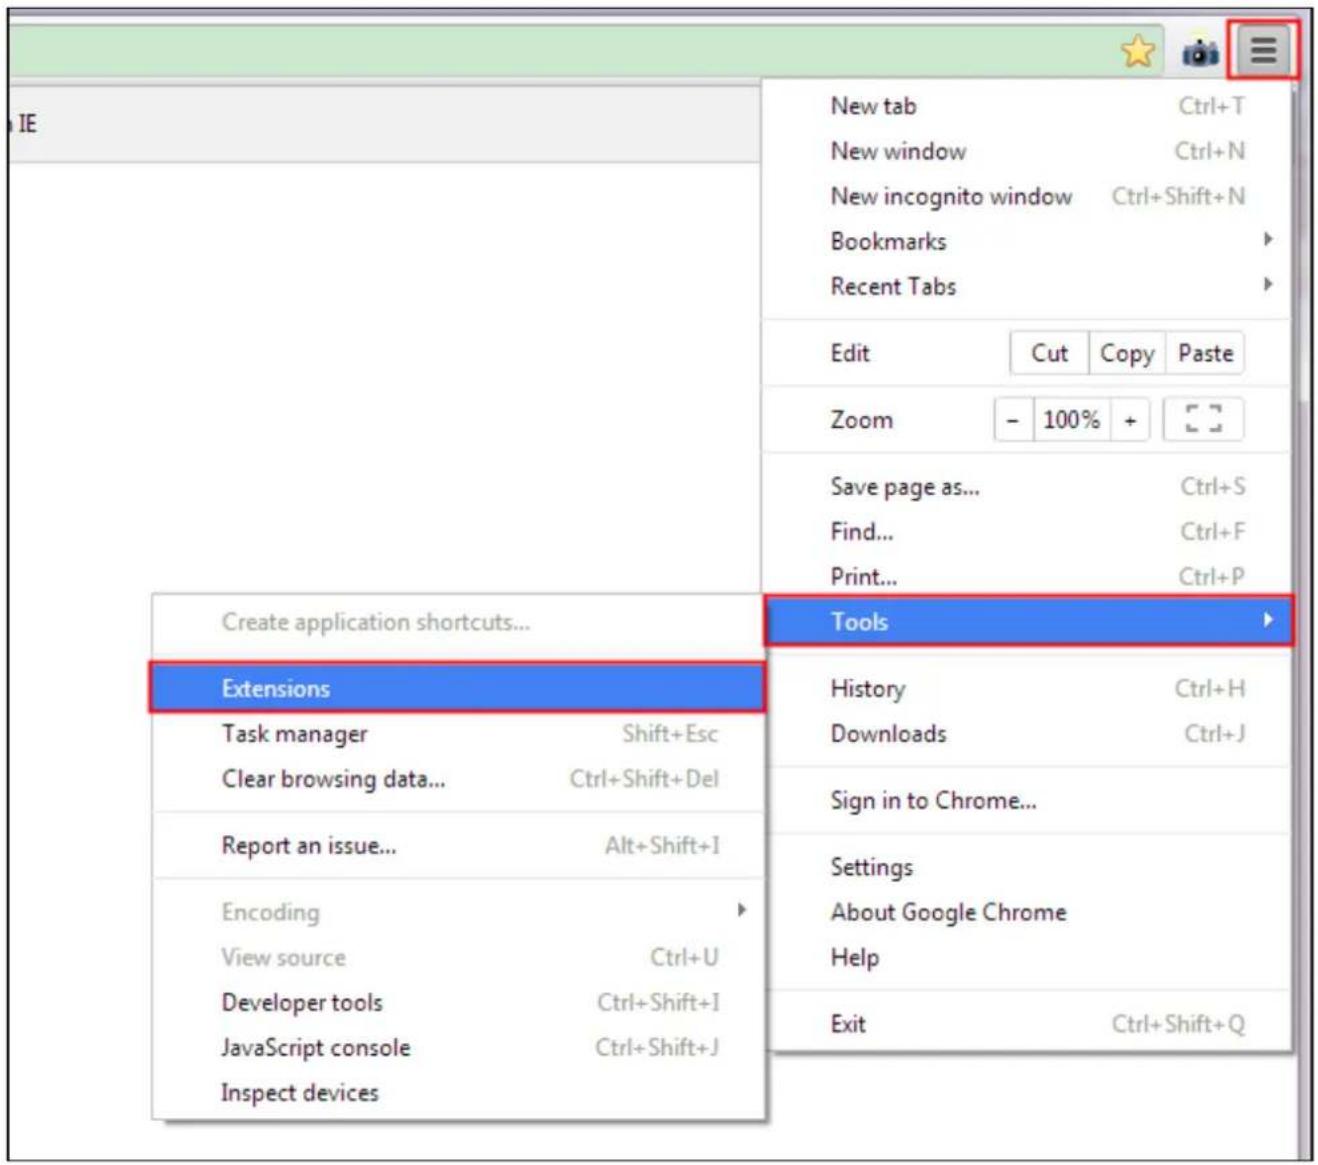
Task: Choose Exit to quit Chrome
Action: coord(1027,1024)
